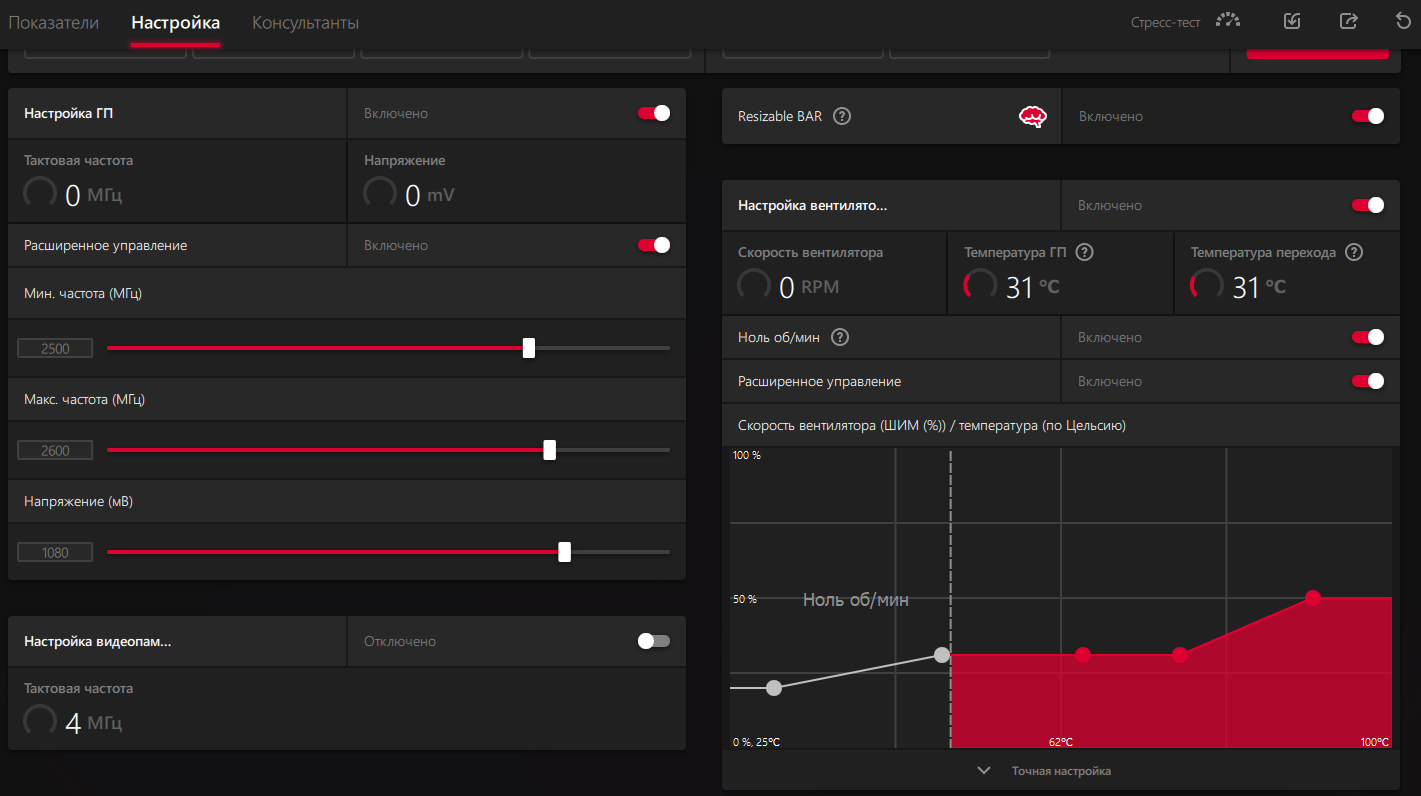This screenshot has height=796, width=1421.
Task: Enable the Настройка видеопамяти toggle
Action: pos(654,641)
